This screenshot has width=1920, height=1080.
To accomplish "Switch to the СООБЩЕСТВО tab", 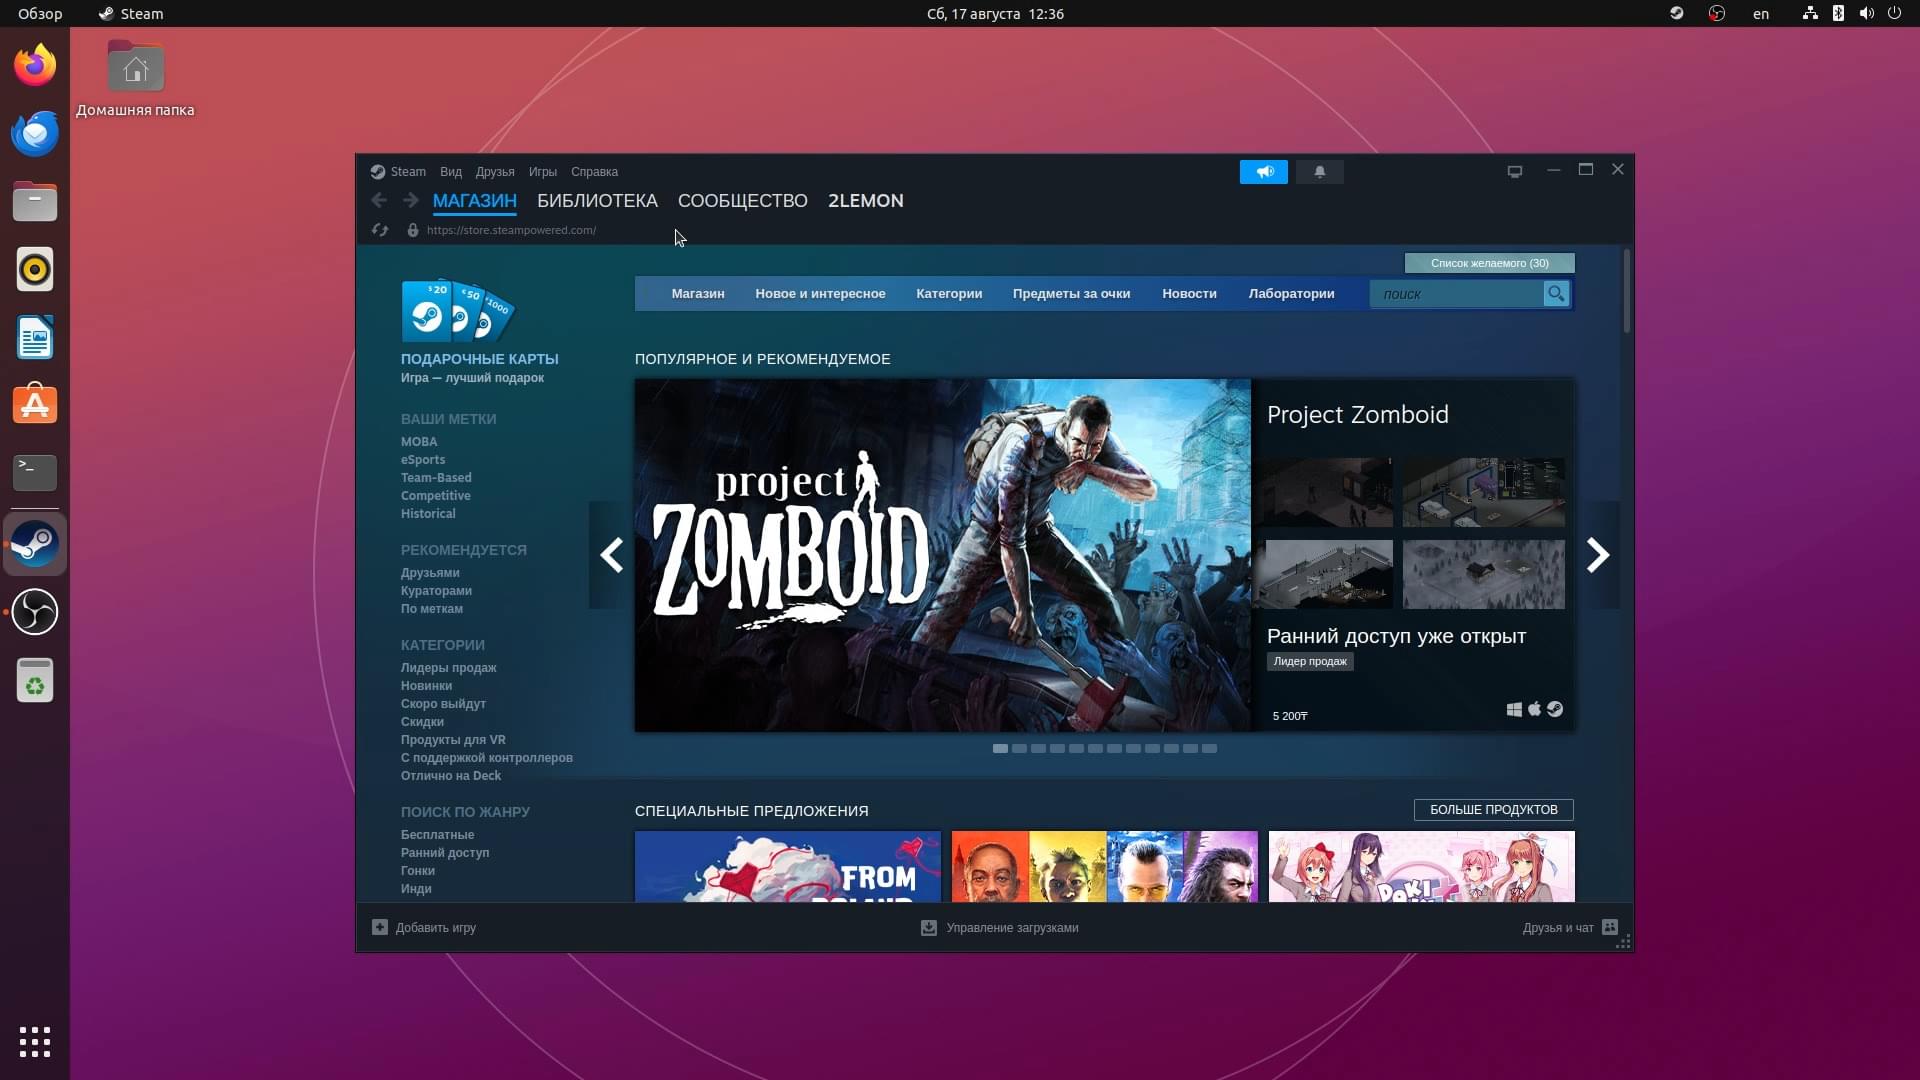I will click(x=743, y=201).
